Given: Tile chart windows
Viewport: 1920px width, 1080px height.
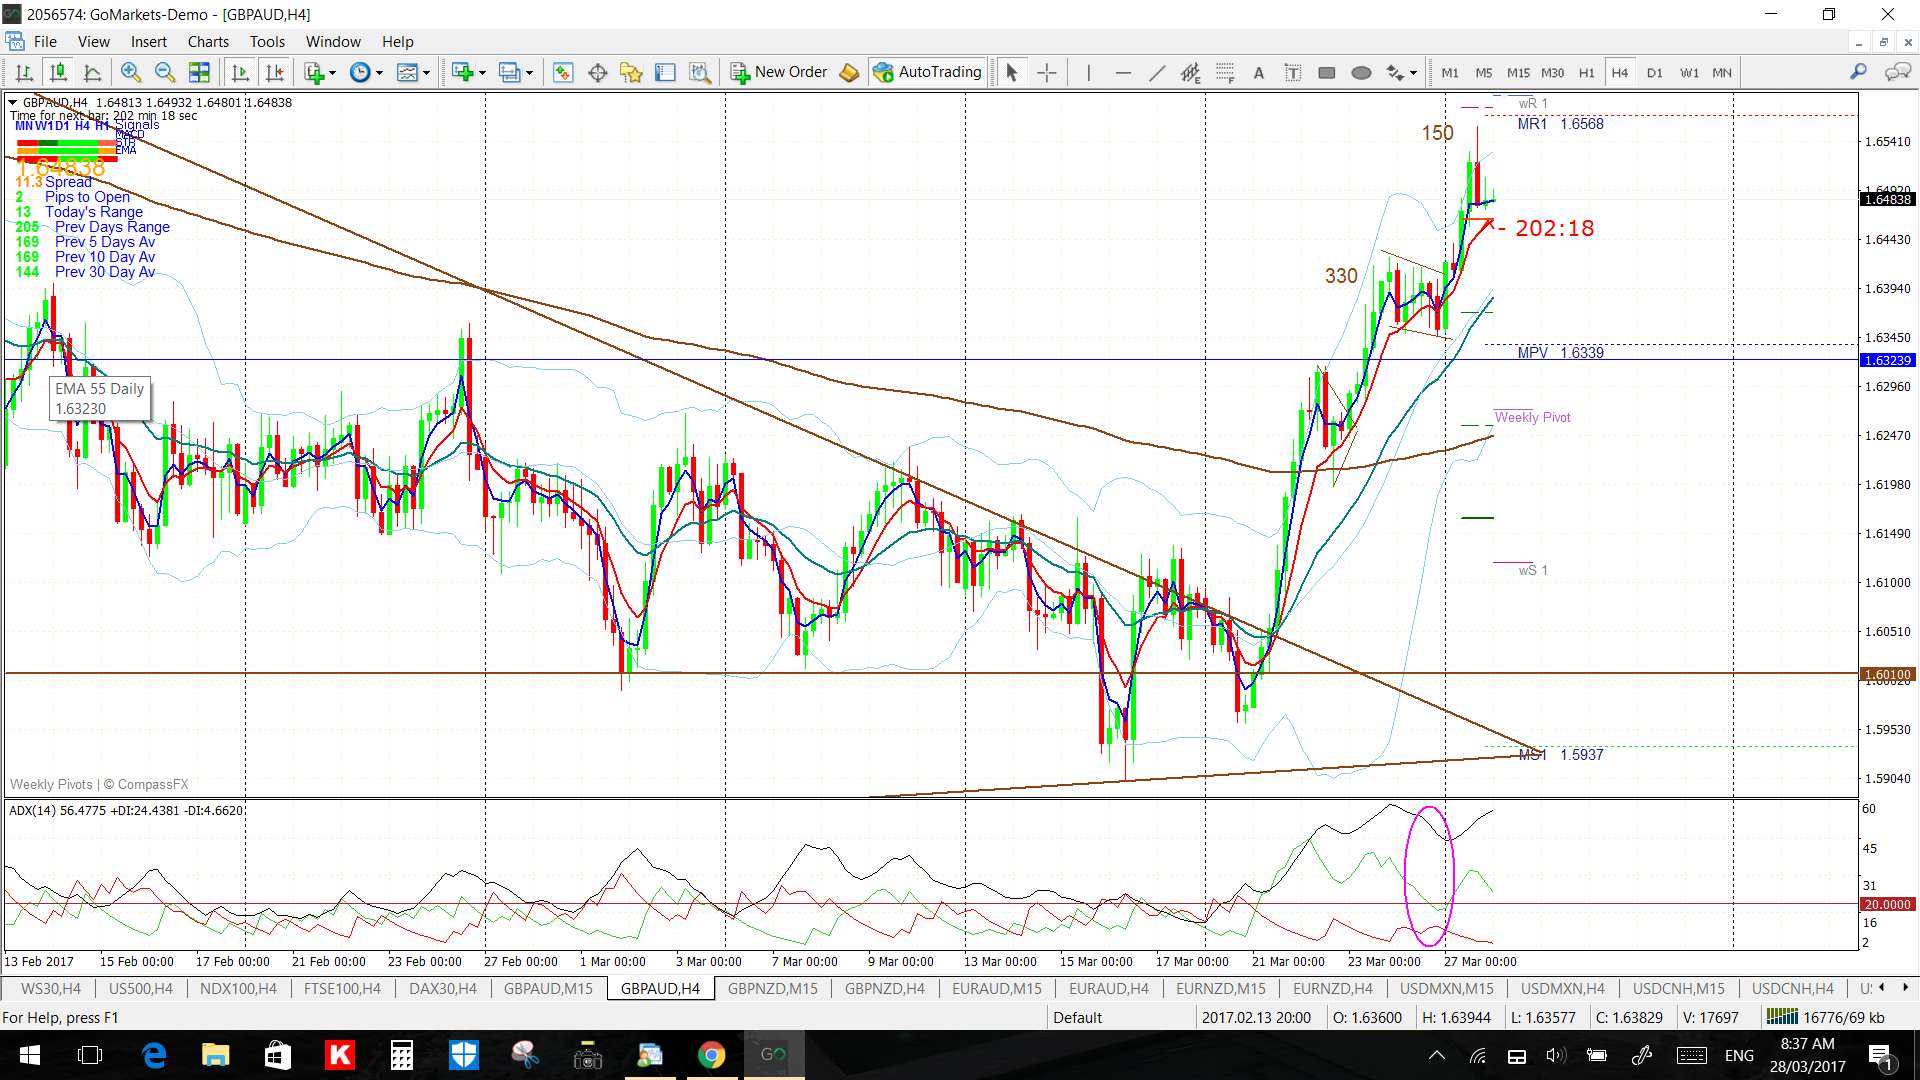Looking at the screenshot, I should click(199, 72).
